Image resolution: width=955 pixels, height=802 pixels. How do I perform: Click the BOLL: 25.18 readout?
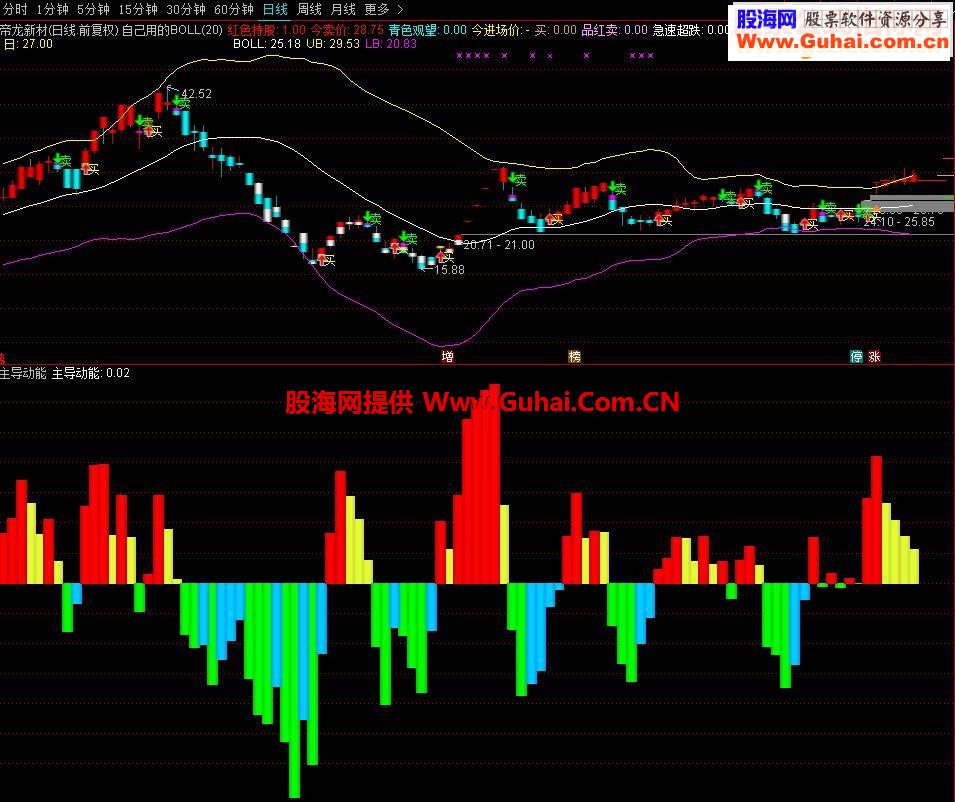click(x=267, y=44)
